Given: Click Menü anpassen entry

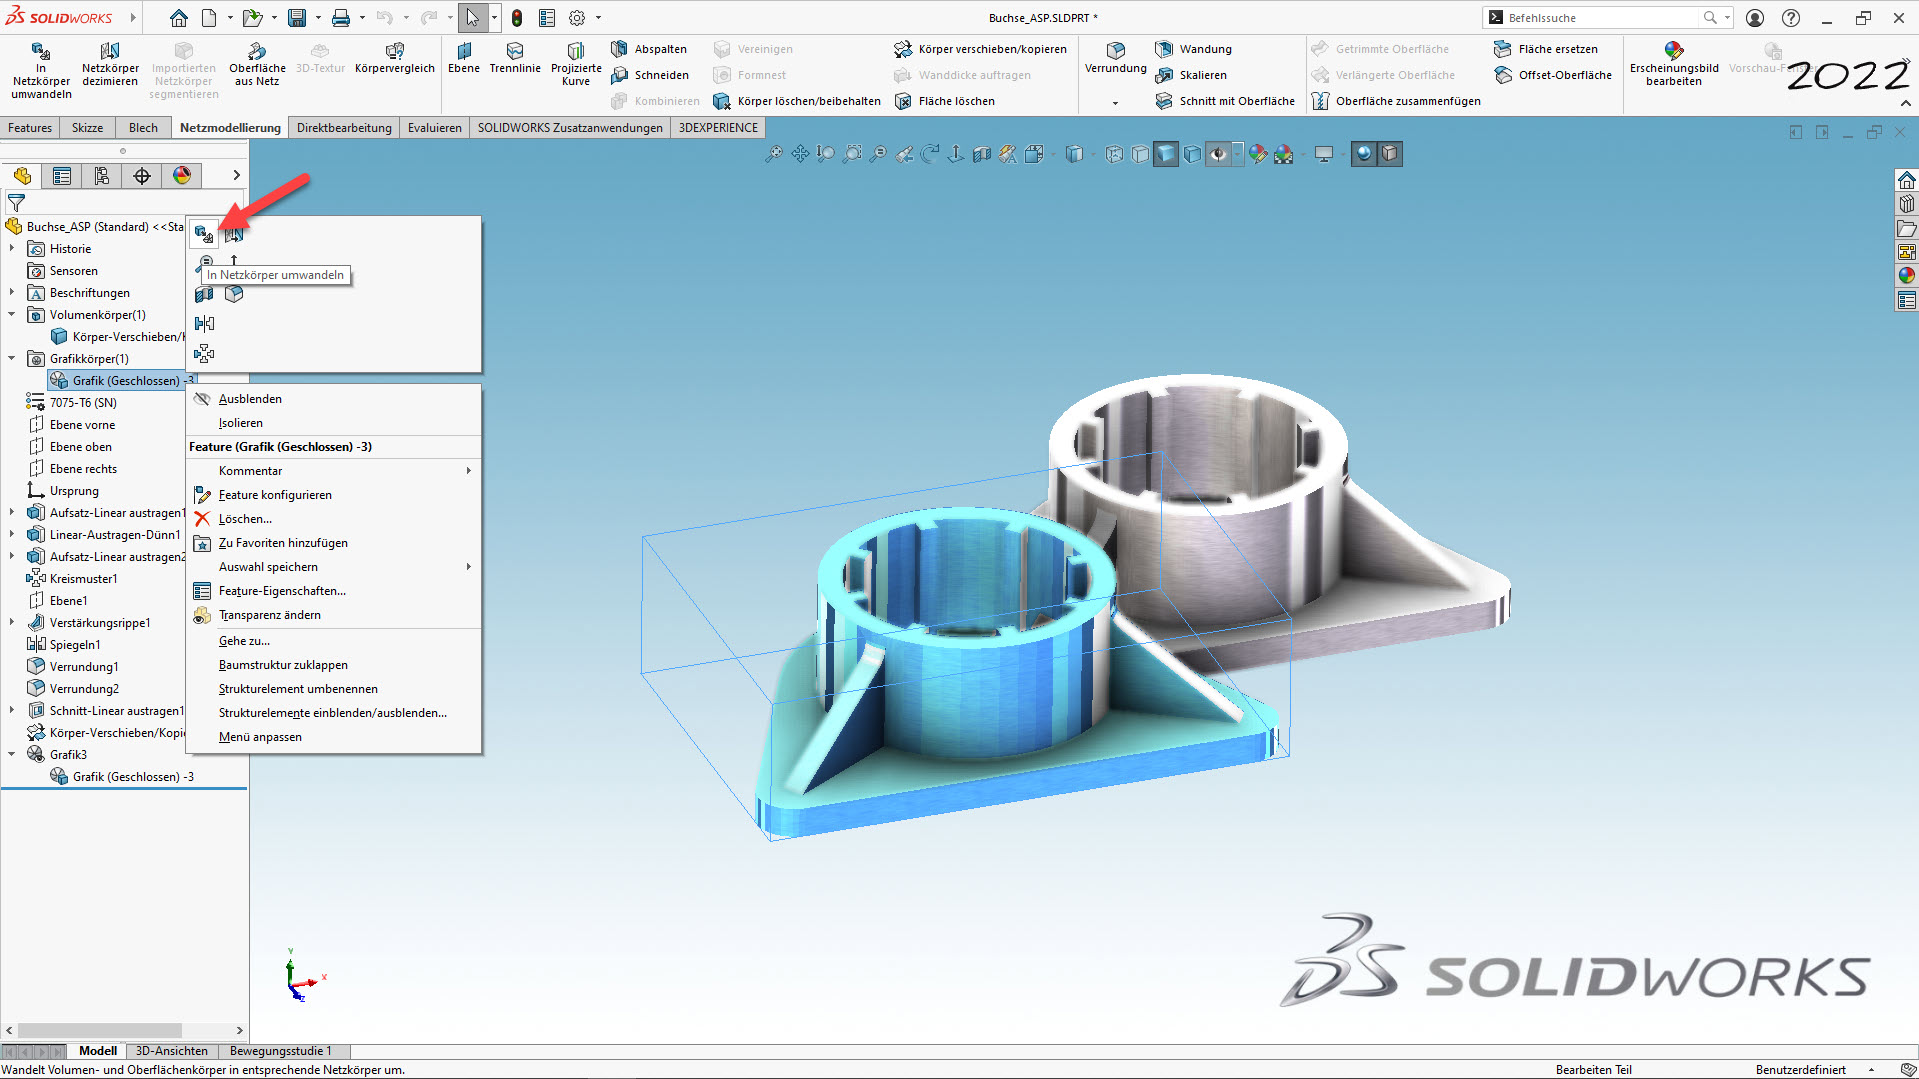Looking at the screenshot, I should point(334,737).
